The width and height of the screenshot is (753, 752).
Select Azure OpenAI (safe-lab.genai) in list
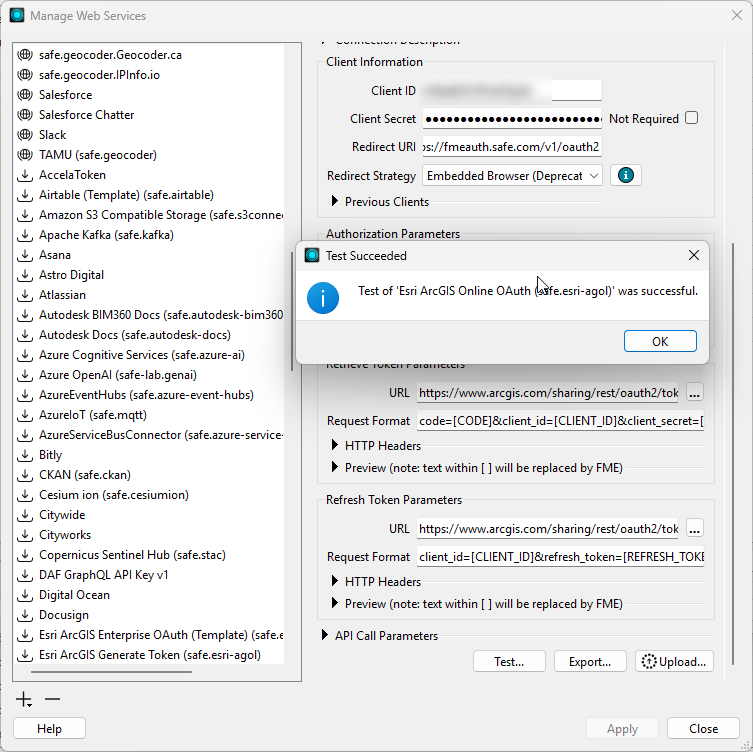[150, 375]
